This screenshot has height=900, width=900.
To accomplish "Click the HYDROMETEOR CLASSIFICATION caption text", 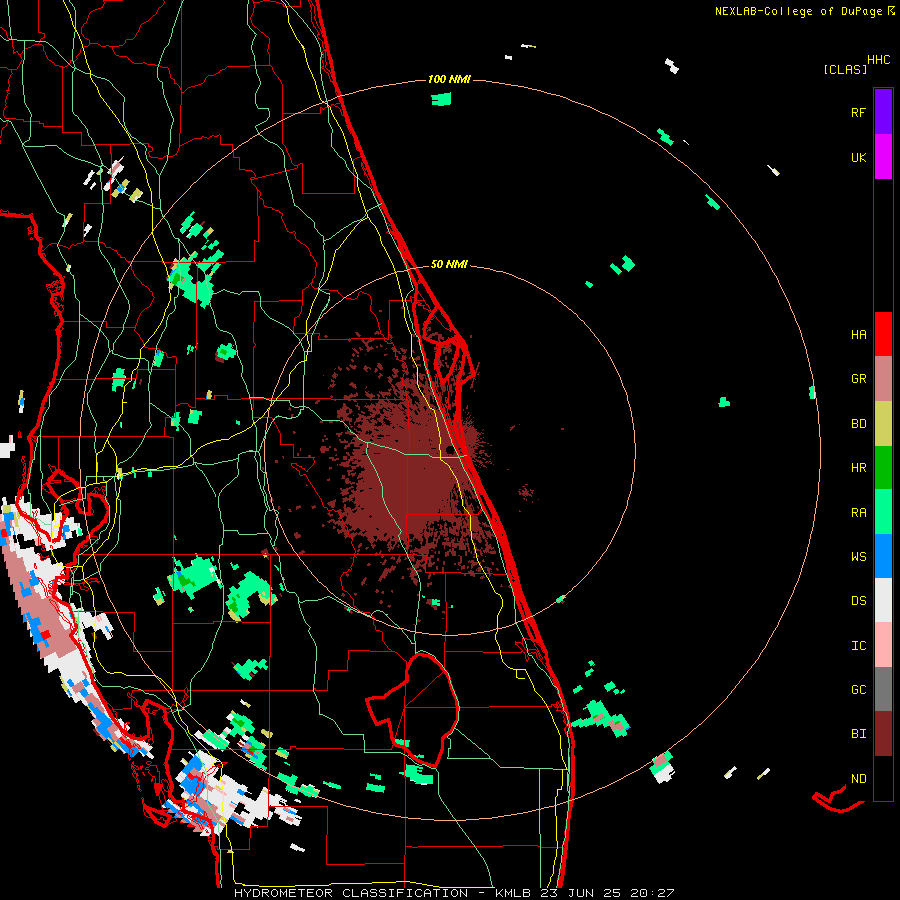I will [351, 893].
